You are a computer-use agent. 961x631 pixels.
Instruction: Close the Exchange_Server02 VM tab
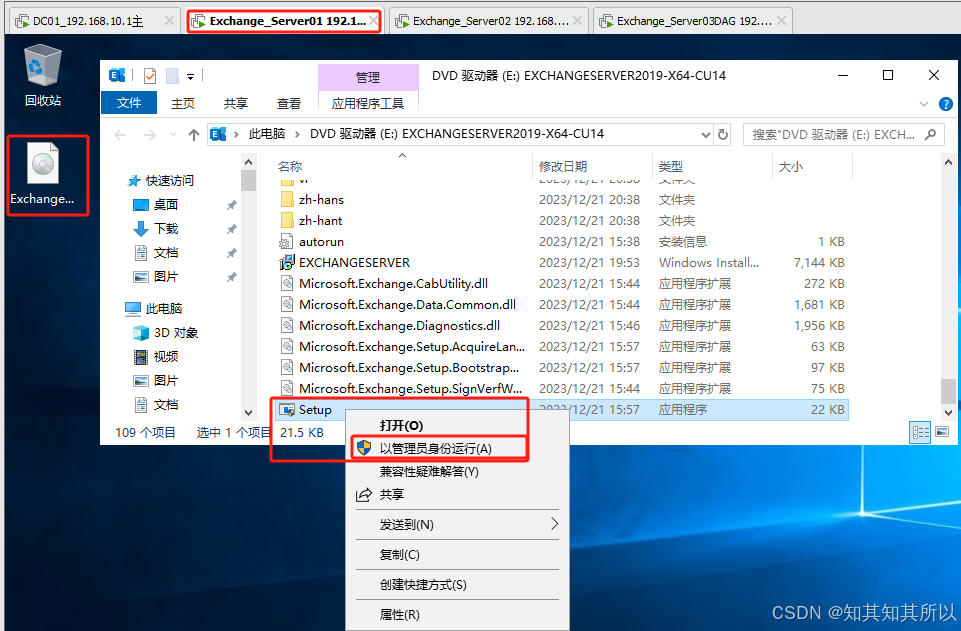(x=577, y=21)
